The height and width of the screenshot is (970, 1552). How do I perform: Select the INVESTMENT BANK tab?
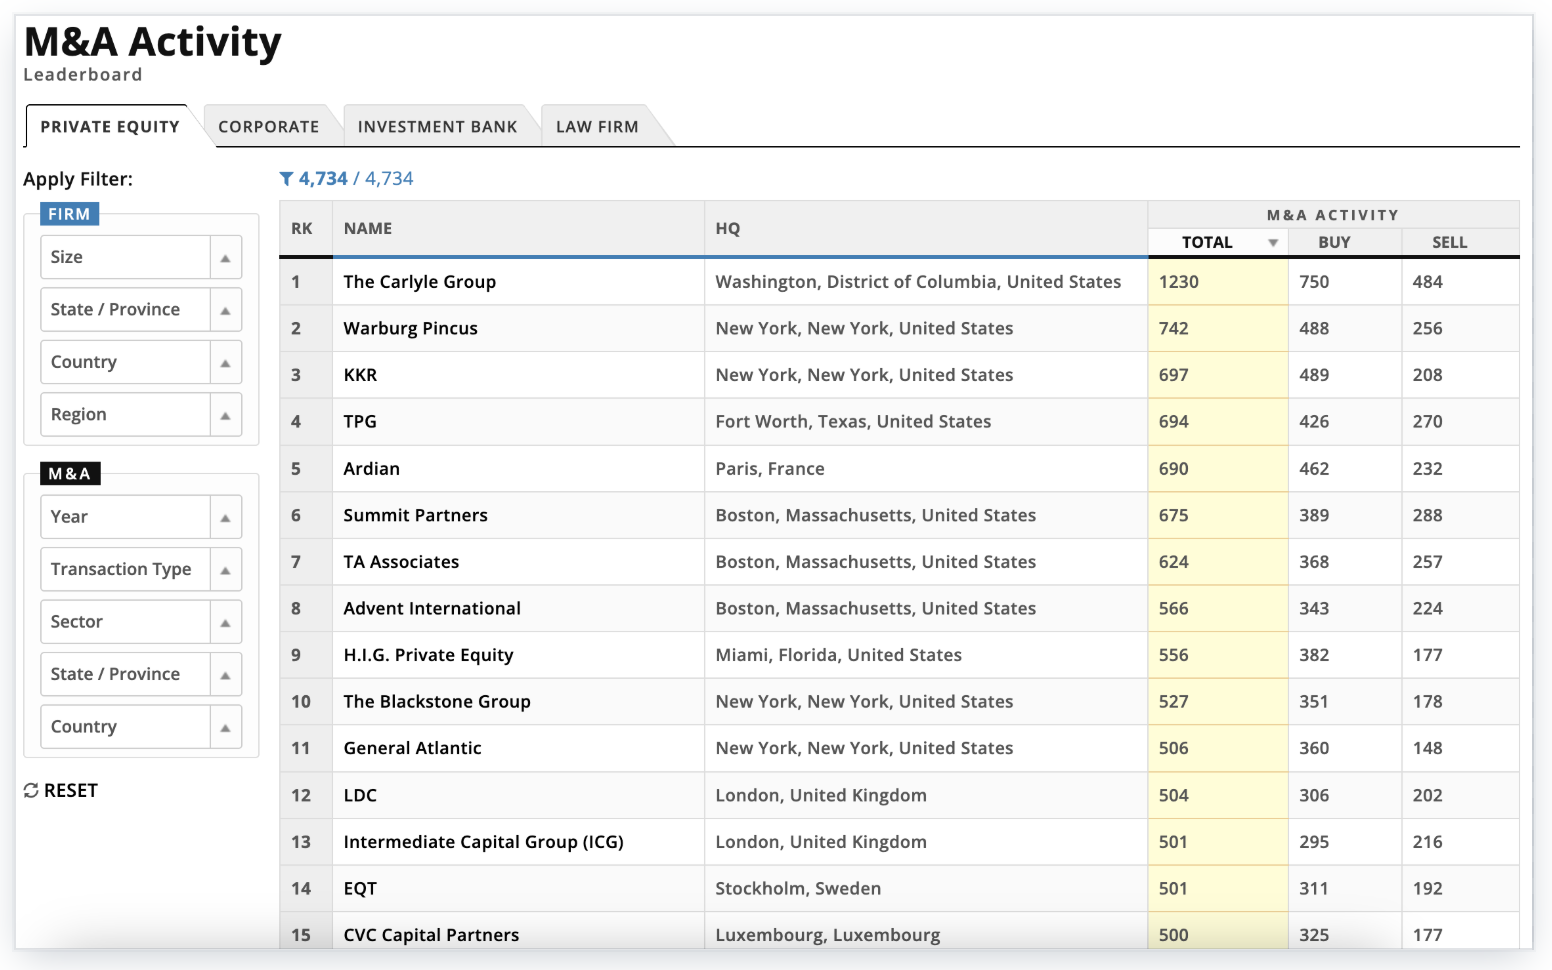[439, 126]
